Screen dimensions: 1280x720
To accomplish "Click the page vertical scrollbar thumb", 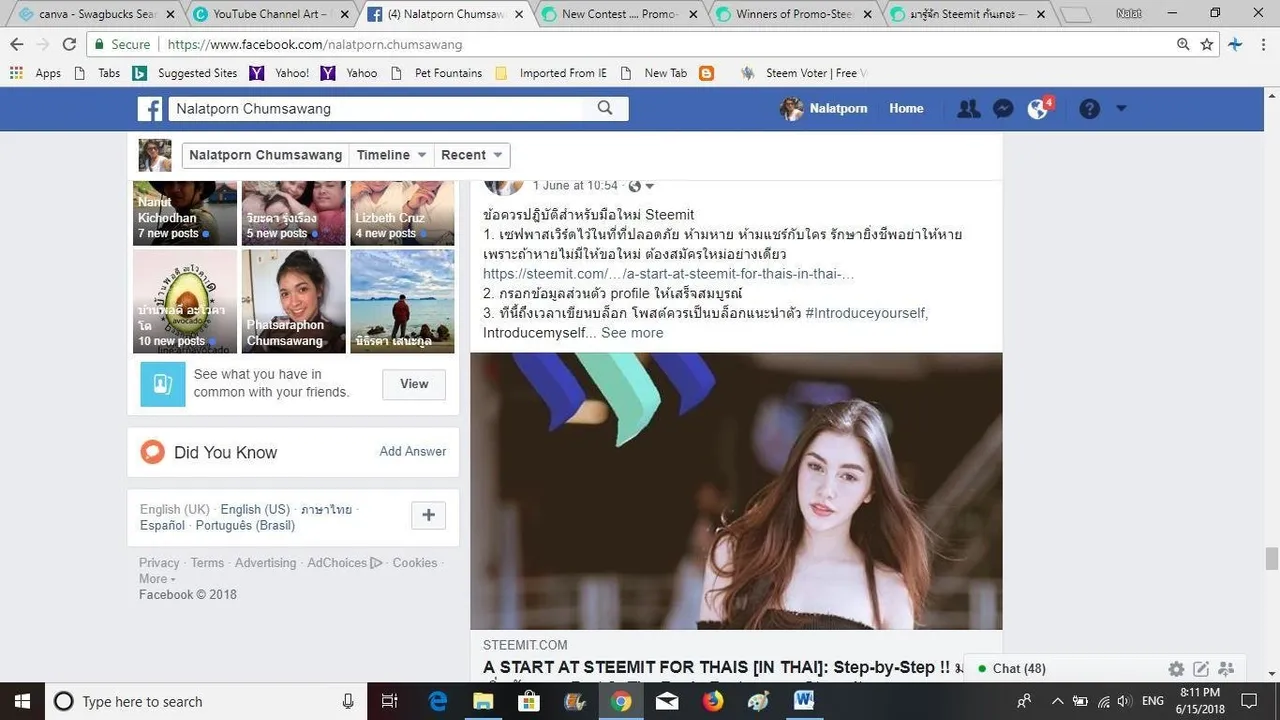I will coord(1271,558).
